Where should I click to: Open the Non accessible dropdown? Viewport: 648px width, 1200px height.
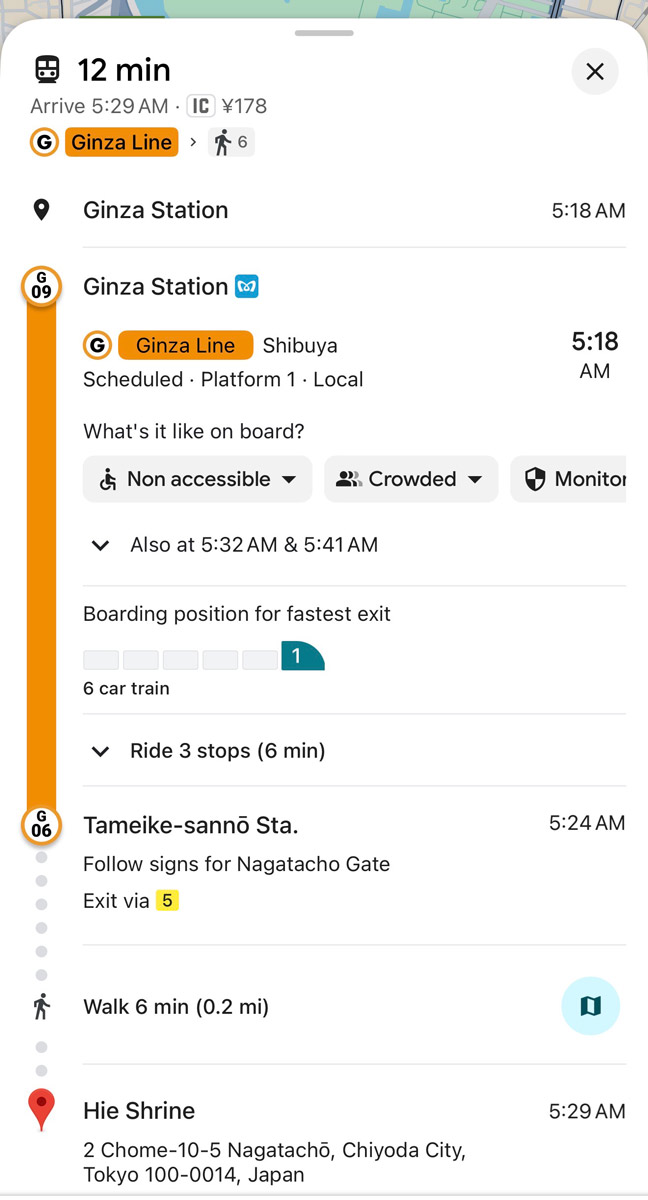tap(198, 479)
